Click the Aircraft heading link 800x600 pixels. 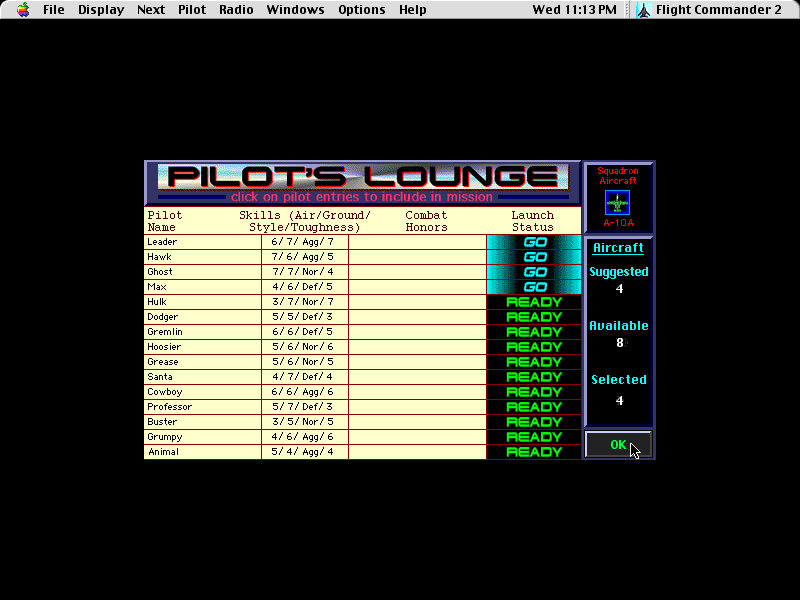[x=618, y=247]
